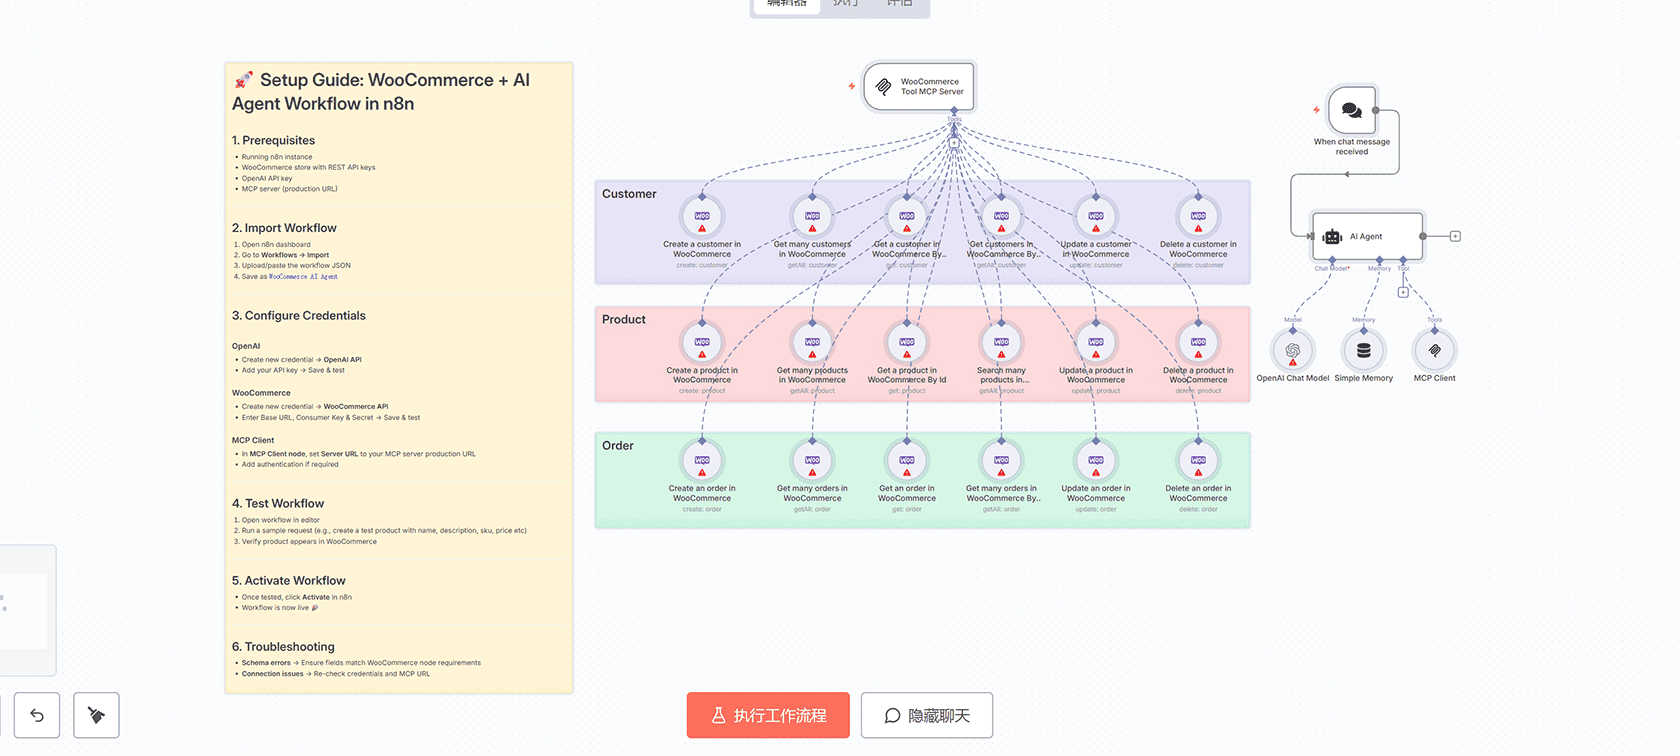Click the tidy up broom icon
Viewport: 1680px width, 756px height.
96,715
